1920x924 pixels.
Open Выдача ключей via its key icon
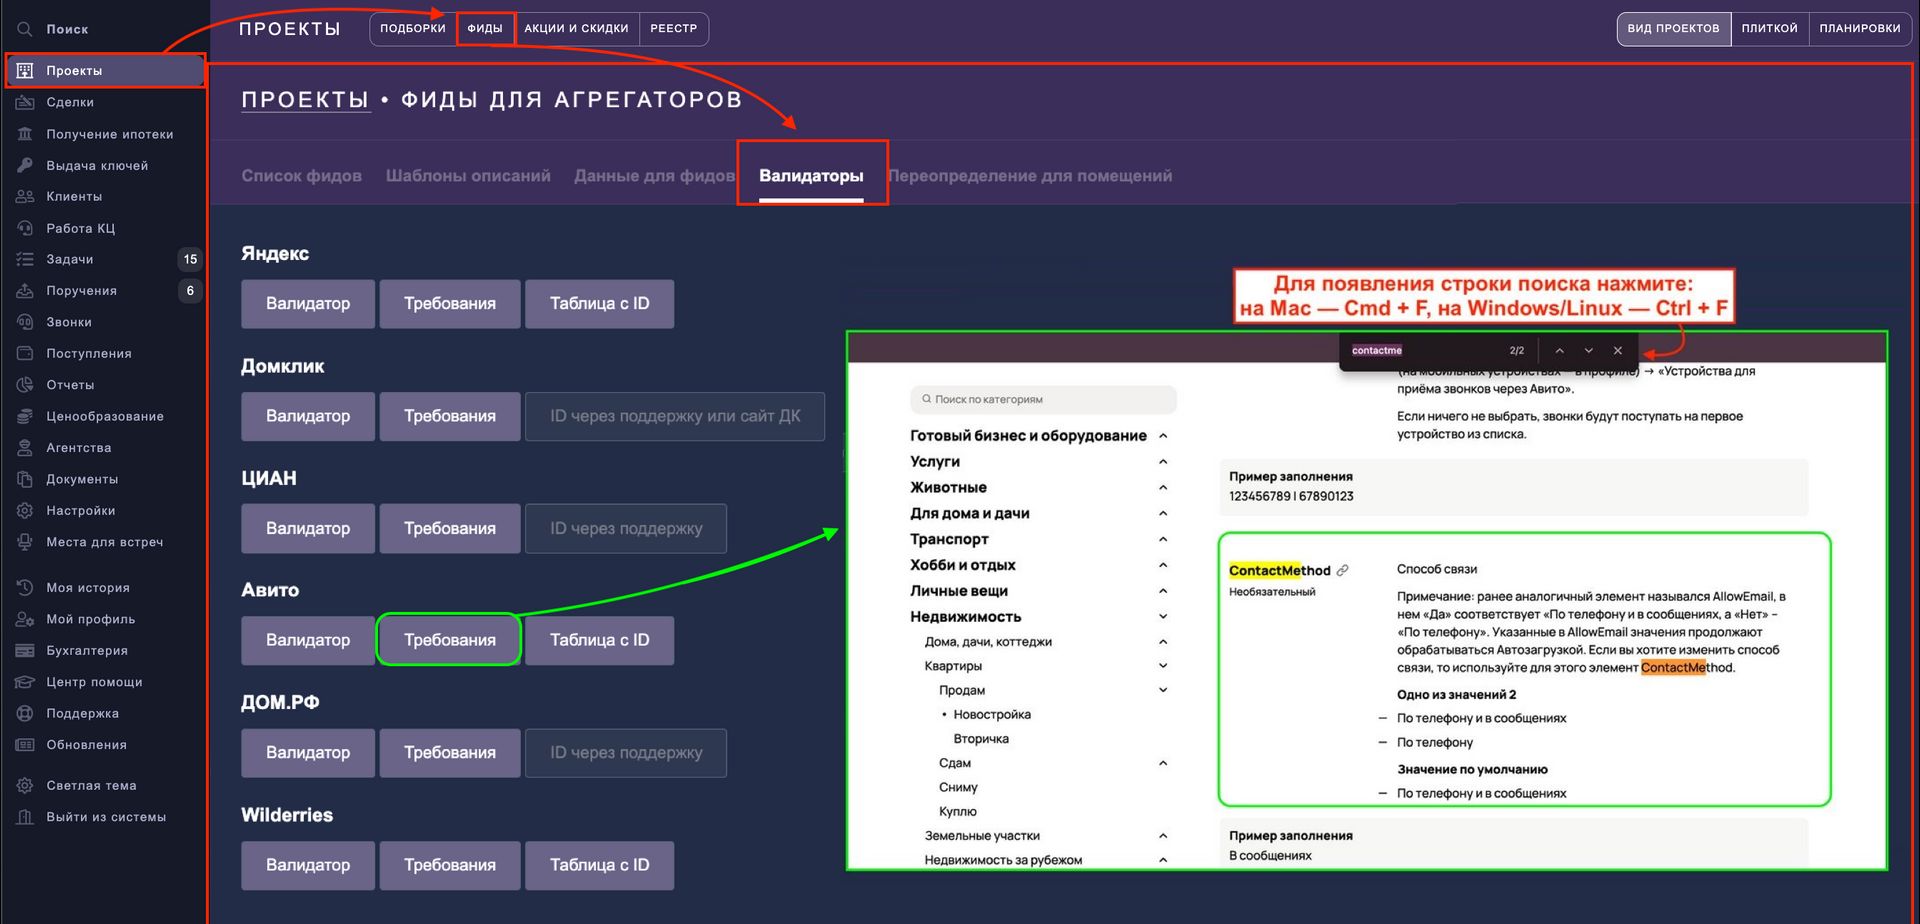25,165
